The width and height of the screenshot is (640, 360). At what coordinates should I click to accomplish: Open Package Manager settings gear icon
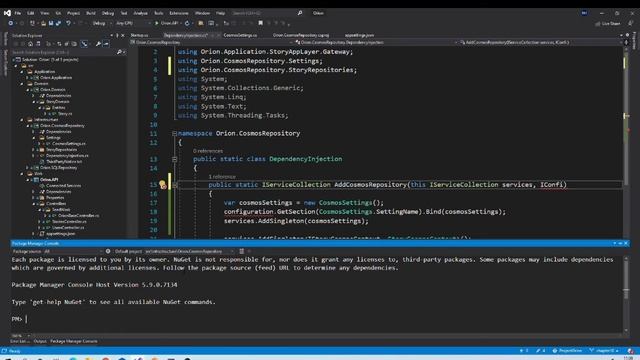[x=108, y=251]
